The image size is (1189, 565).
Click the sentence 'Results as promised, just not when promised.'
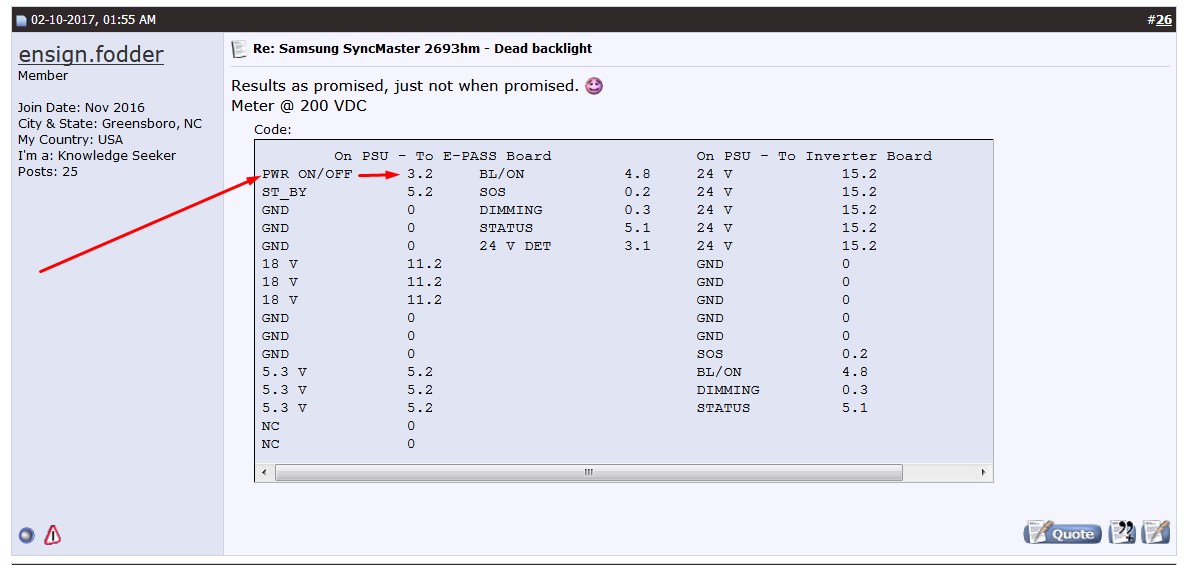pos(405,86)
